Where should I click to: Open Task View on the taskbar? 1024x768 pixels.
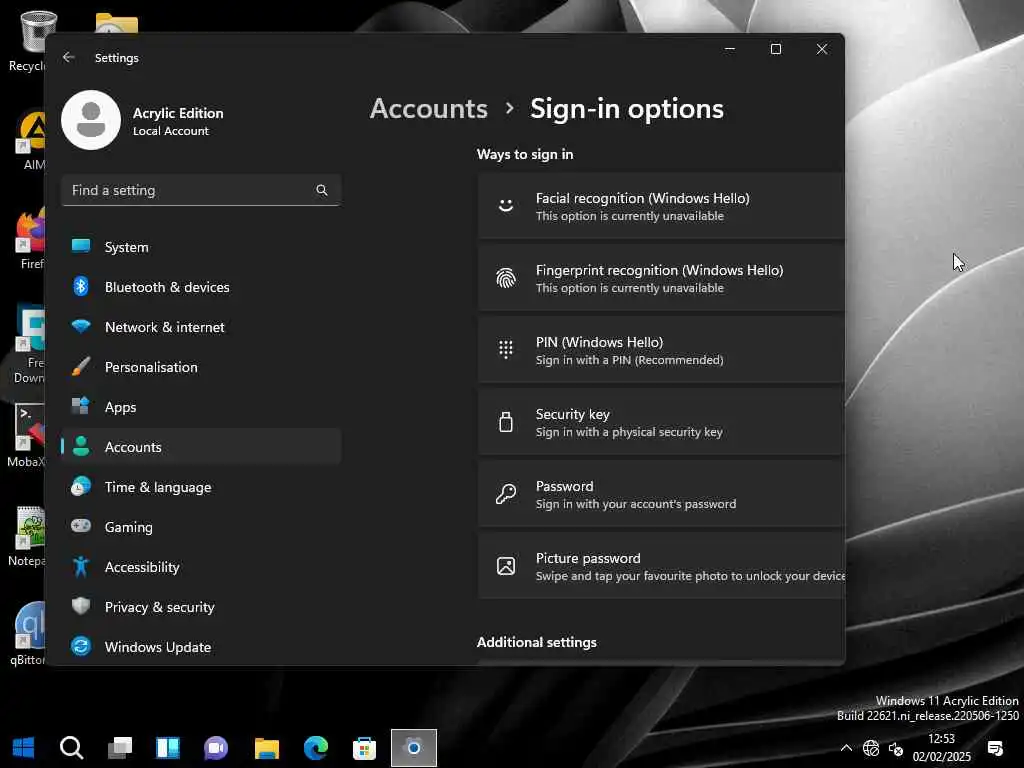coord(120,748)
